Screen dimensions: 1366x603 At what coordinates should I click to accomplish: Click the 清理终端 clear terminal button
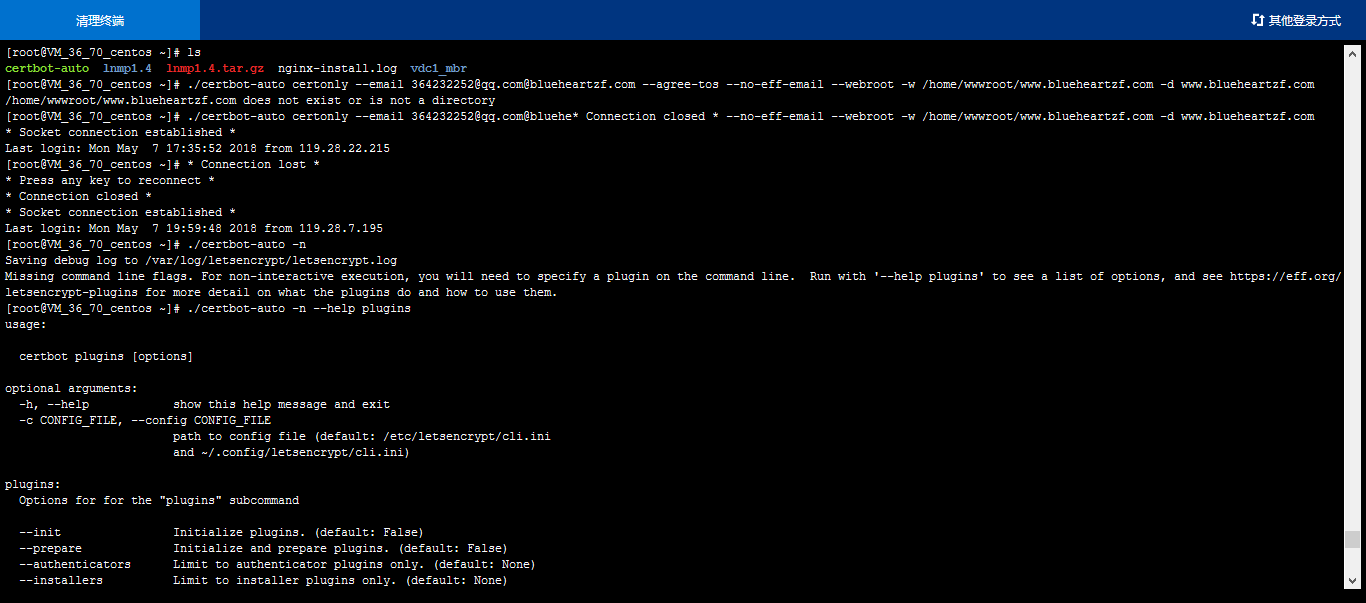pyautogui.click(x=100, y=20)
